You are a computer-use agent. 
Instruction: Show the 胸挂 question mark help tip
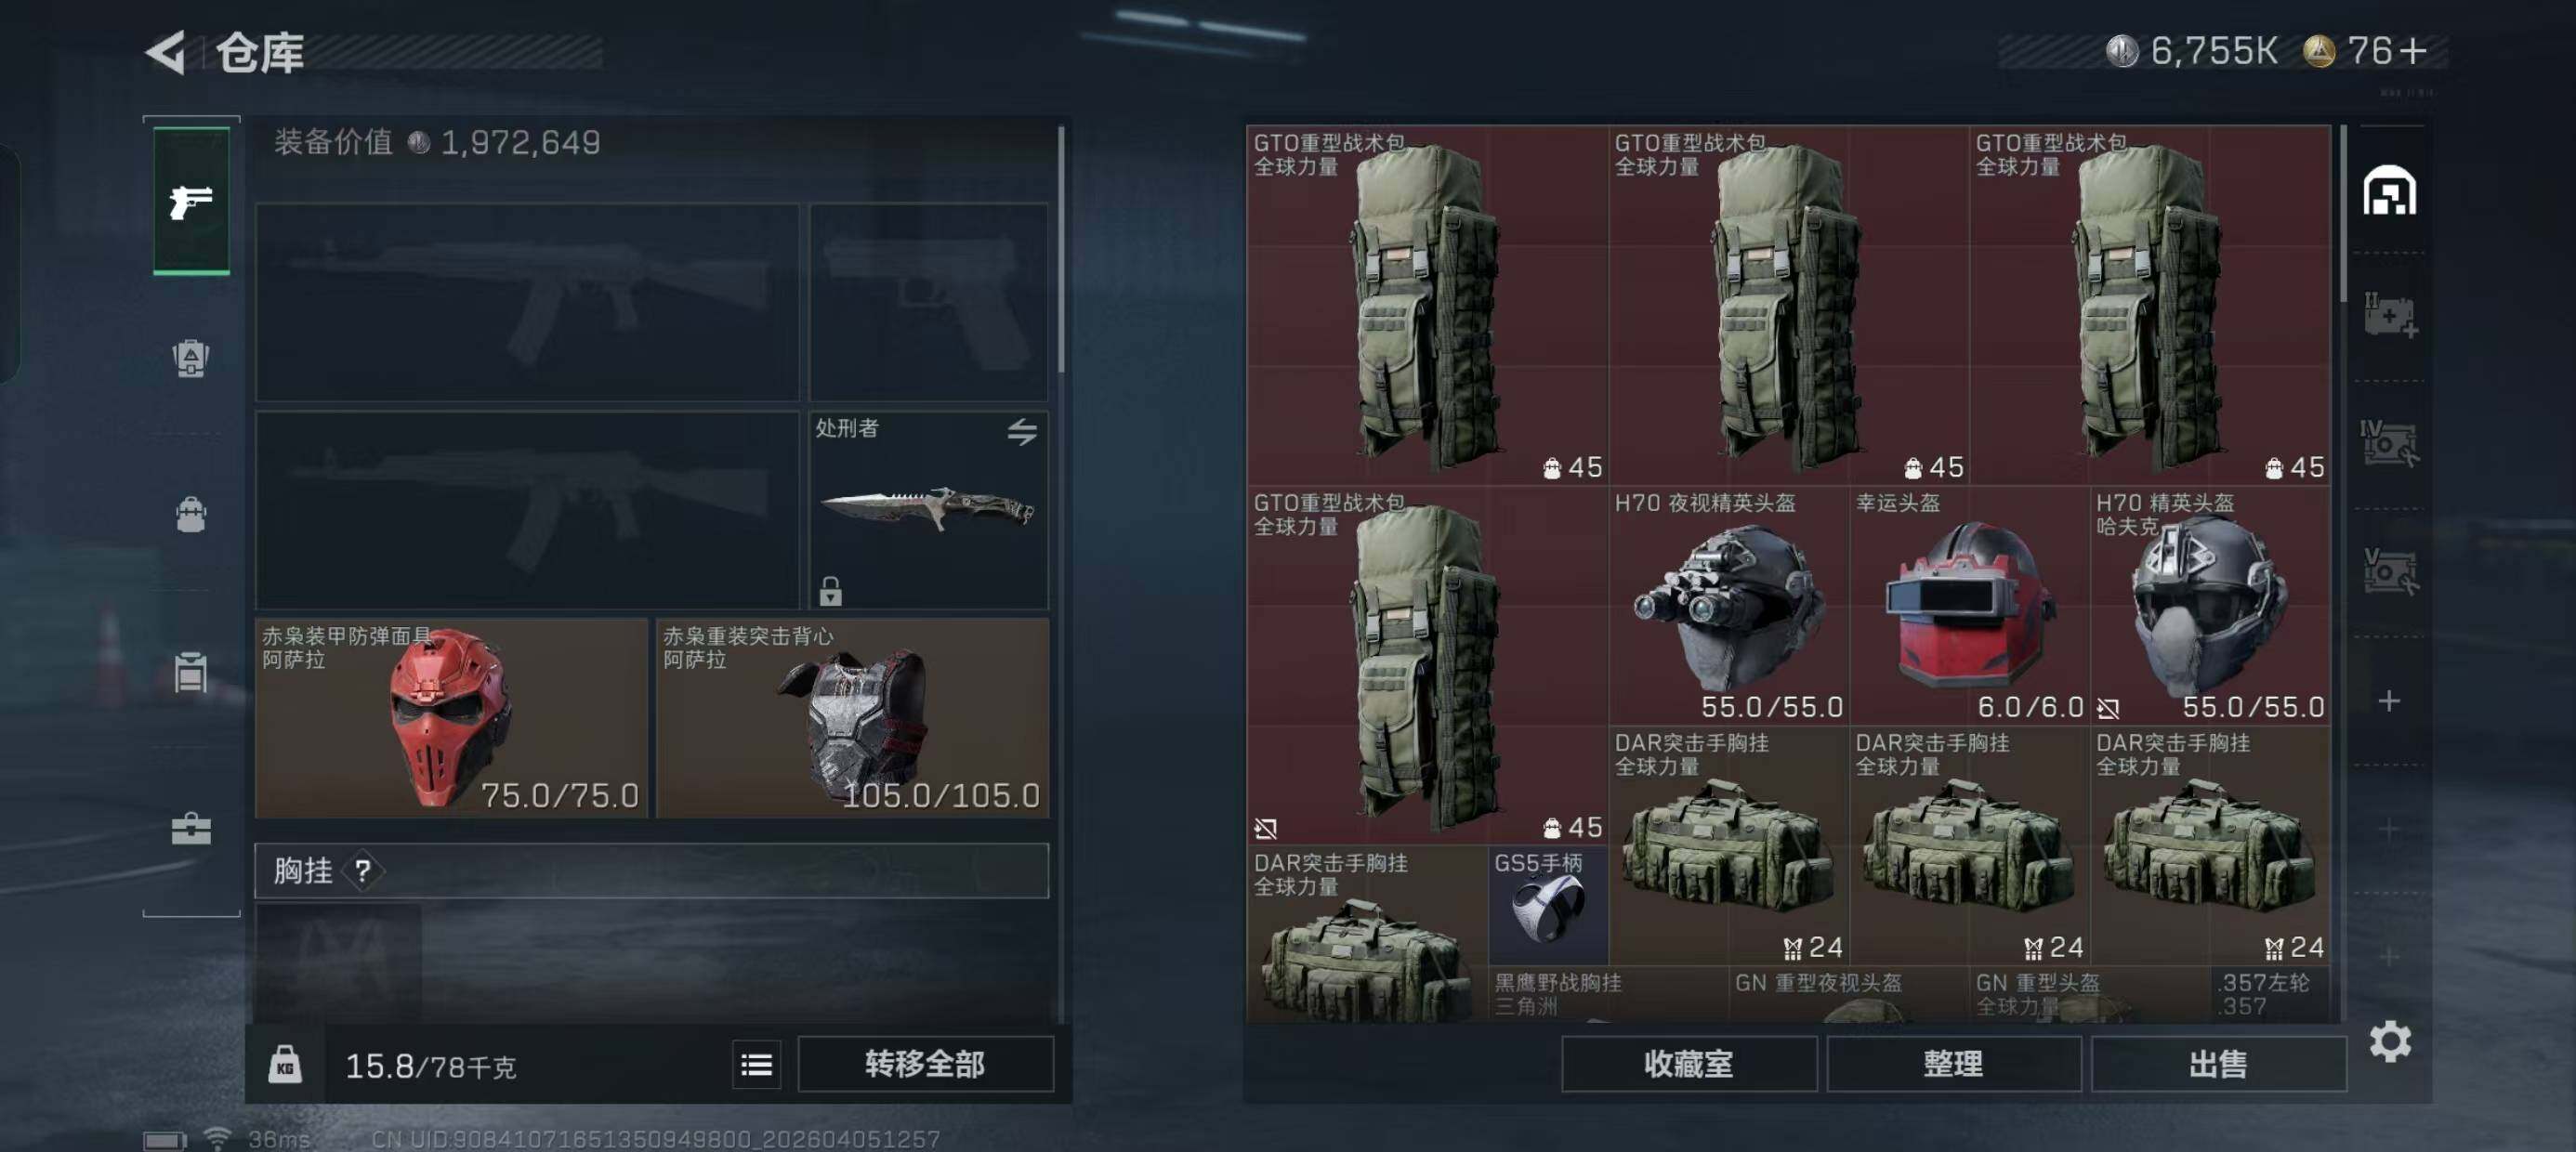coord(363,871)
